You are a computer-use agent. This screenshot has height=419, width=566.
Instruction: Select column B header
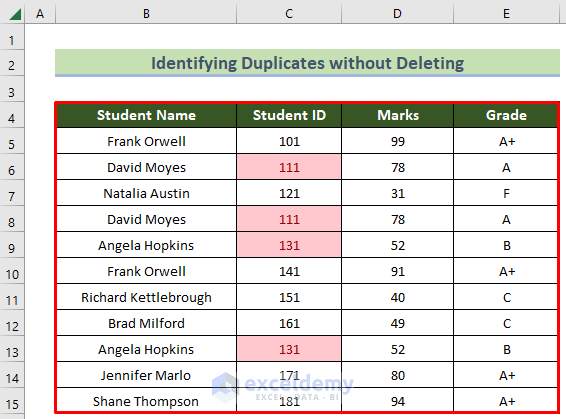(146, 14)
